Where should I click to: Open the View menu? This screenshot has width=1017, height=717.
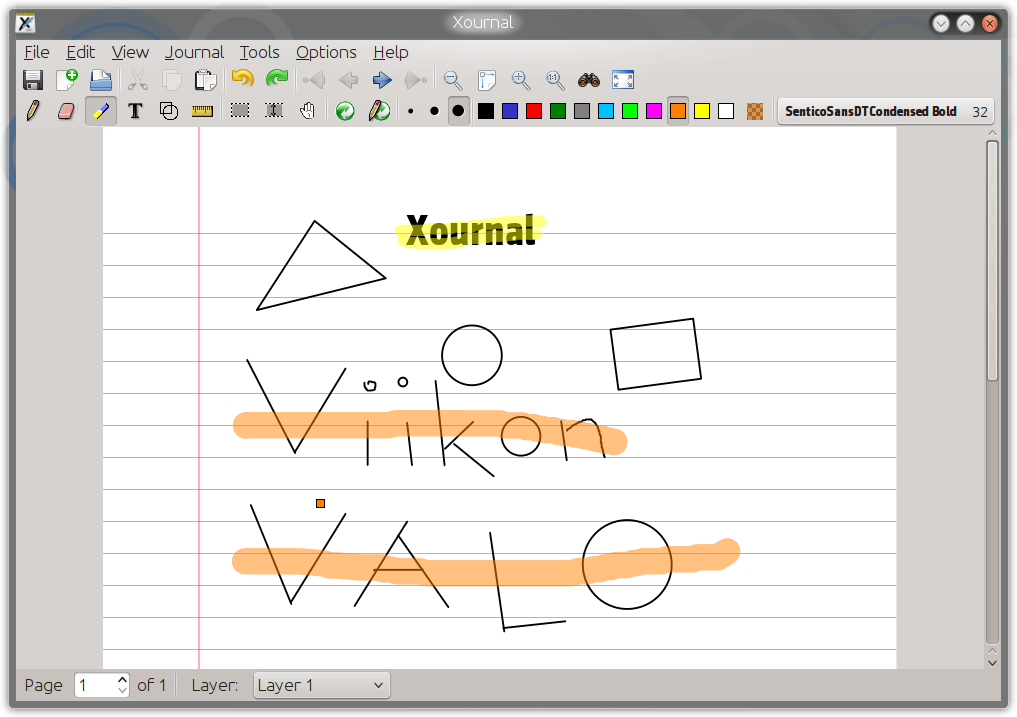click(x=130, y=52)
